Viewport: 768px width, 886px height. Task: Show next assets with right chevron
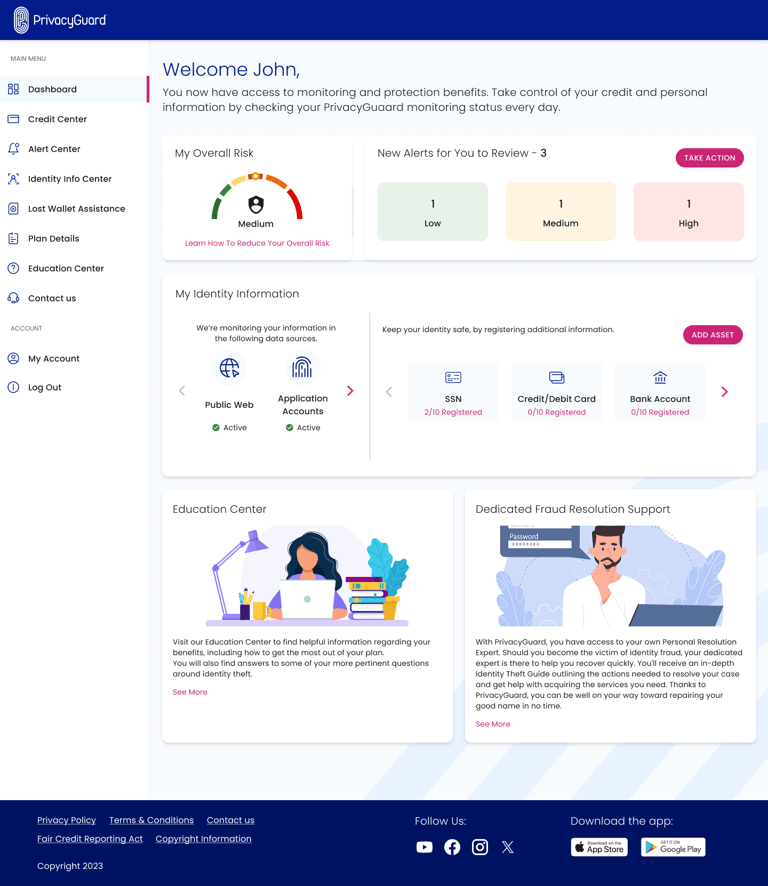[724, 392]
